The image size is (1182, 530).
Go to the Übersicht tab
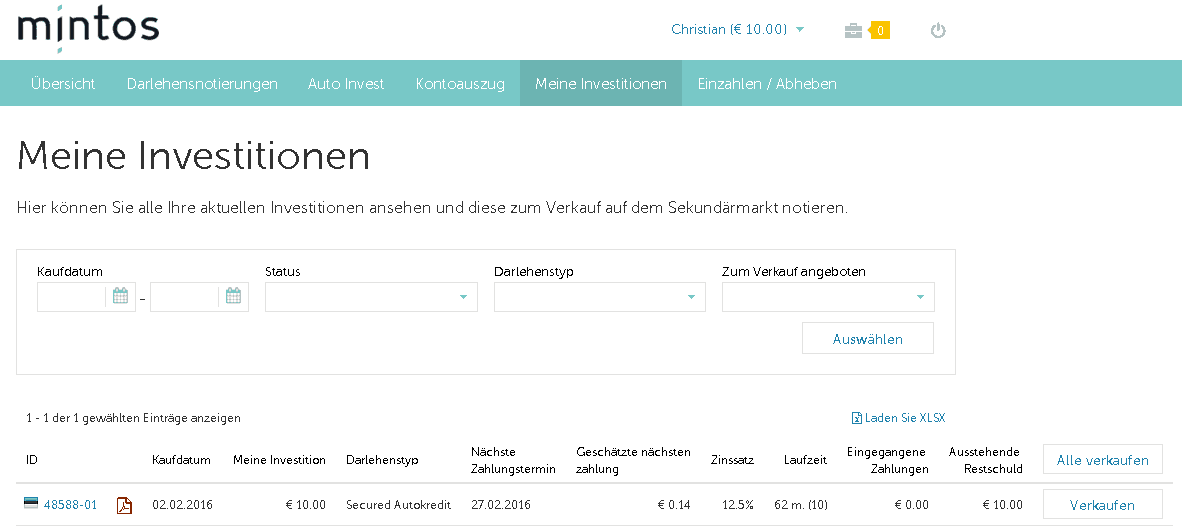pyautogui.click(x=63, y=84)
